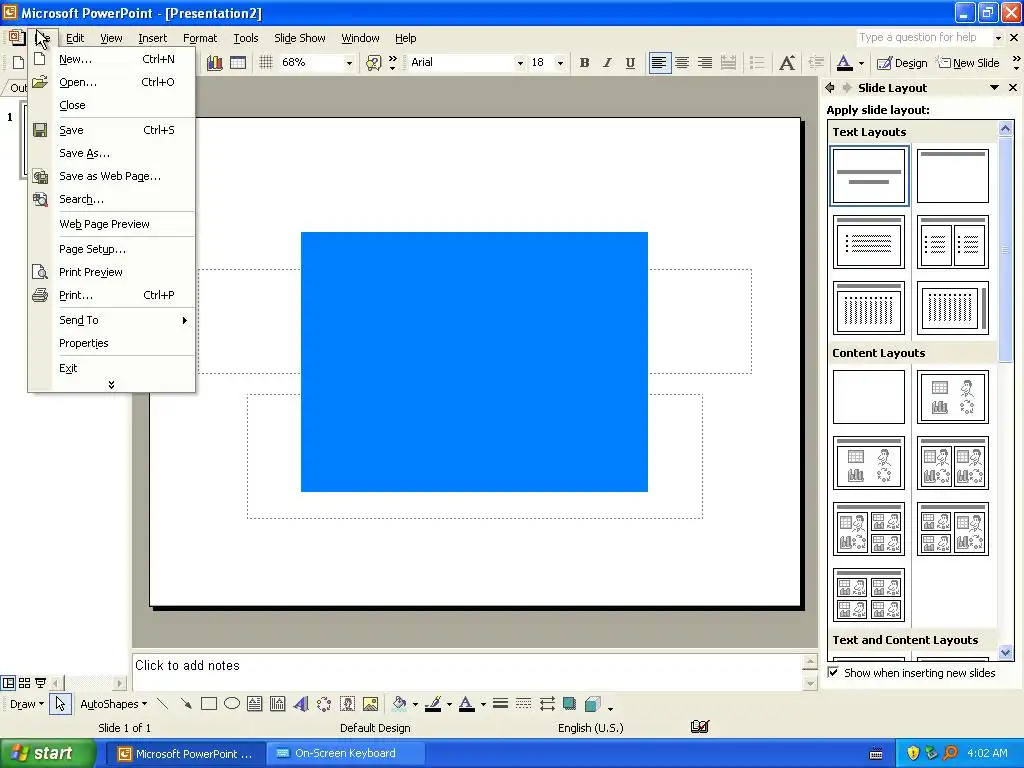Image resolution: width=1024 pixels, height=768 pixels.
Task: Click Increase Font Size icon
Action: tap(787, 63)
